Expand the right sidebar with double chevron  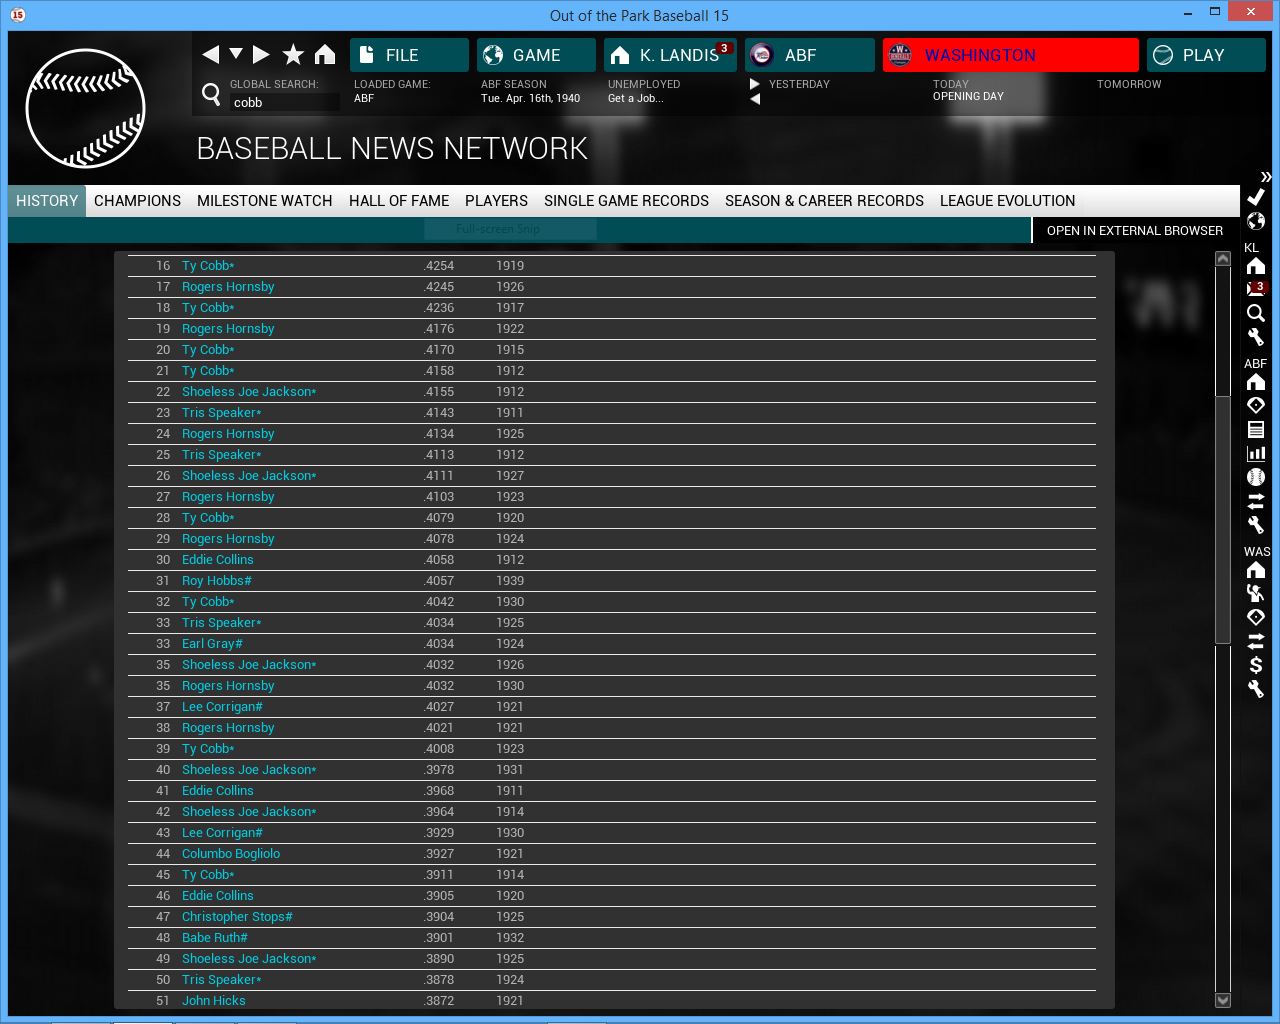pos(1265,177)
